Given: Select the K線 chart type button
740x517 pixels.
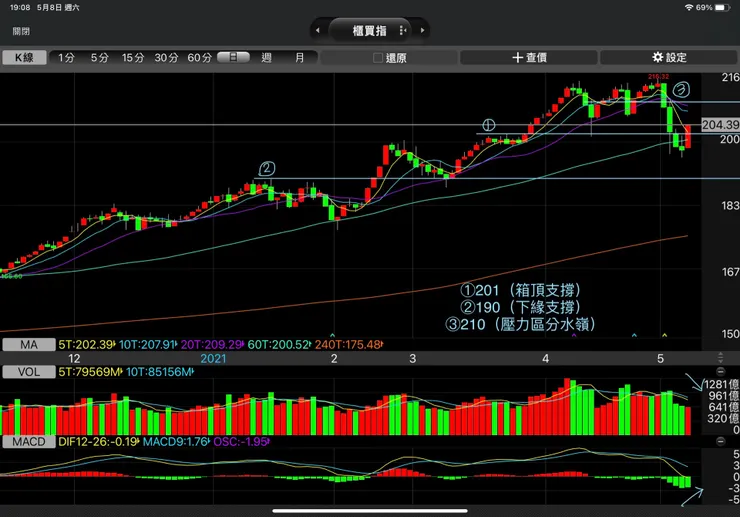Looking at the screenshot, I should point(25,58).
